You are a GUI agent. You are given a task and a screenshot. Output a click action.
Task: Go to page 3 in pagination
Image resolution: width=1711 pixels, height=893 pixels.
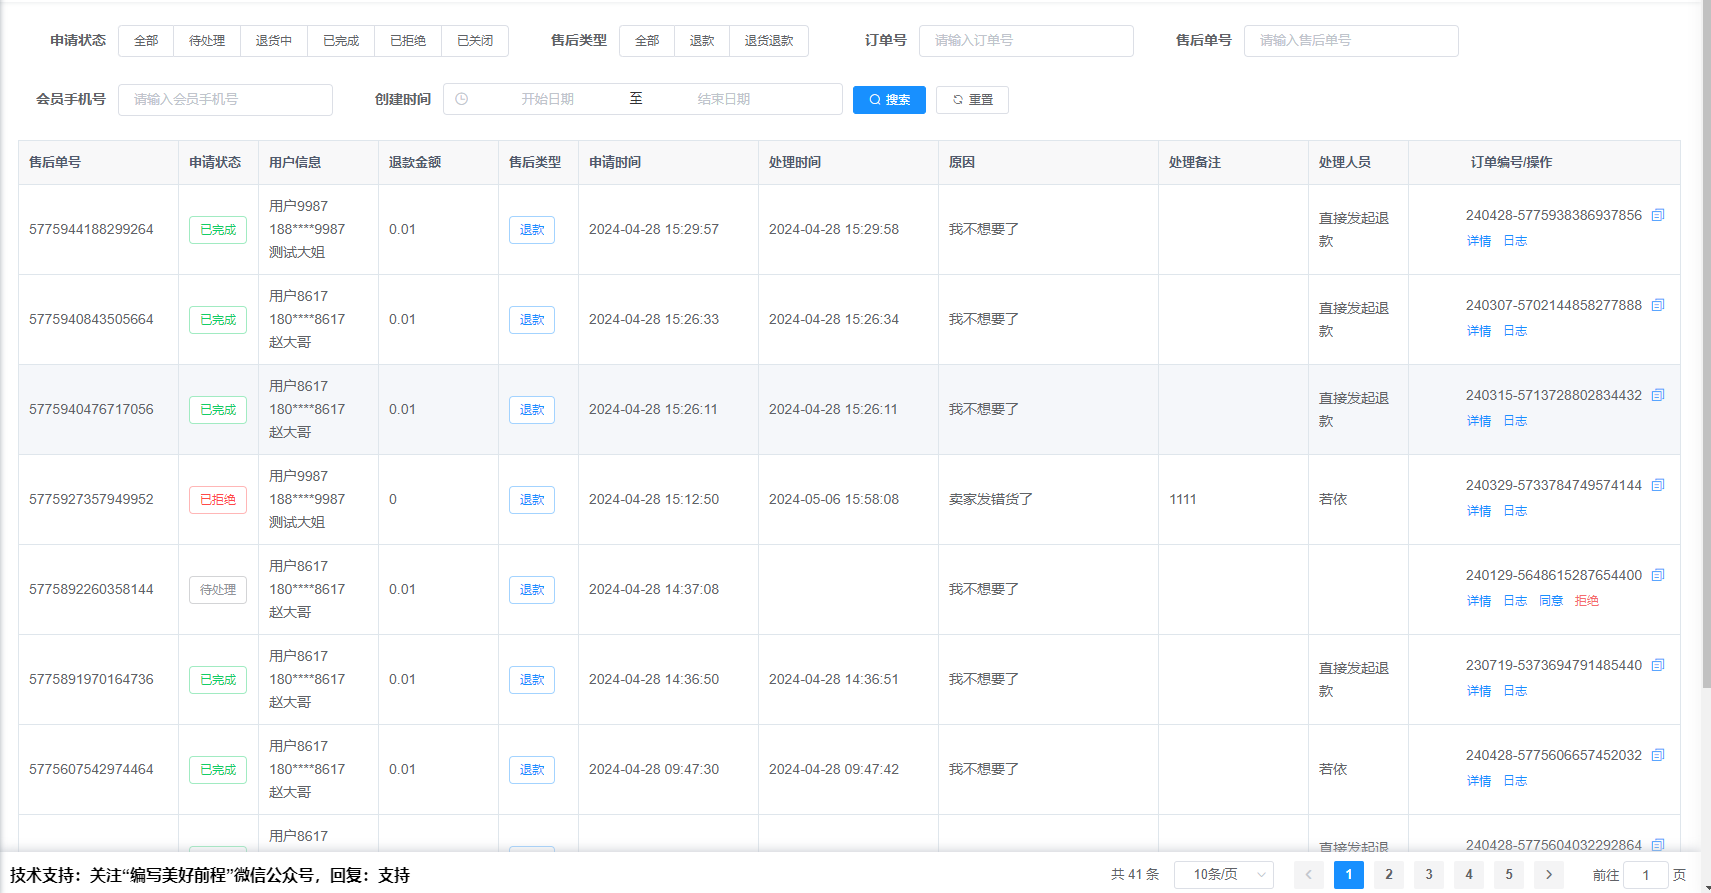click(1428, 874)
